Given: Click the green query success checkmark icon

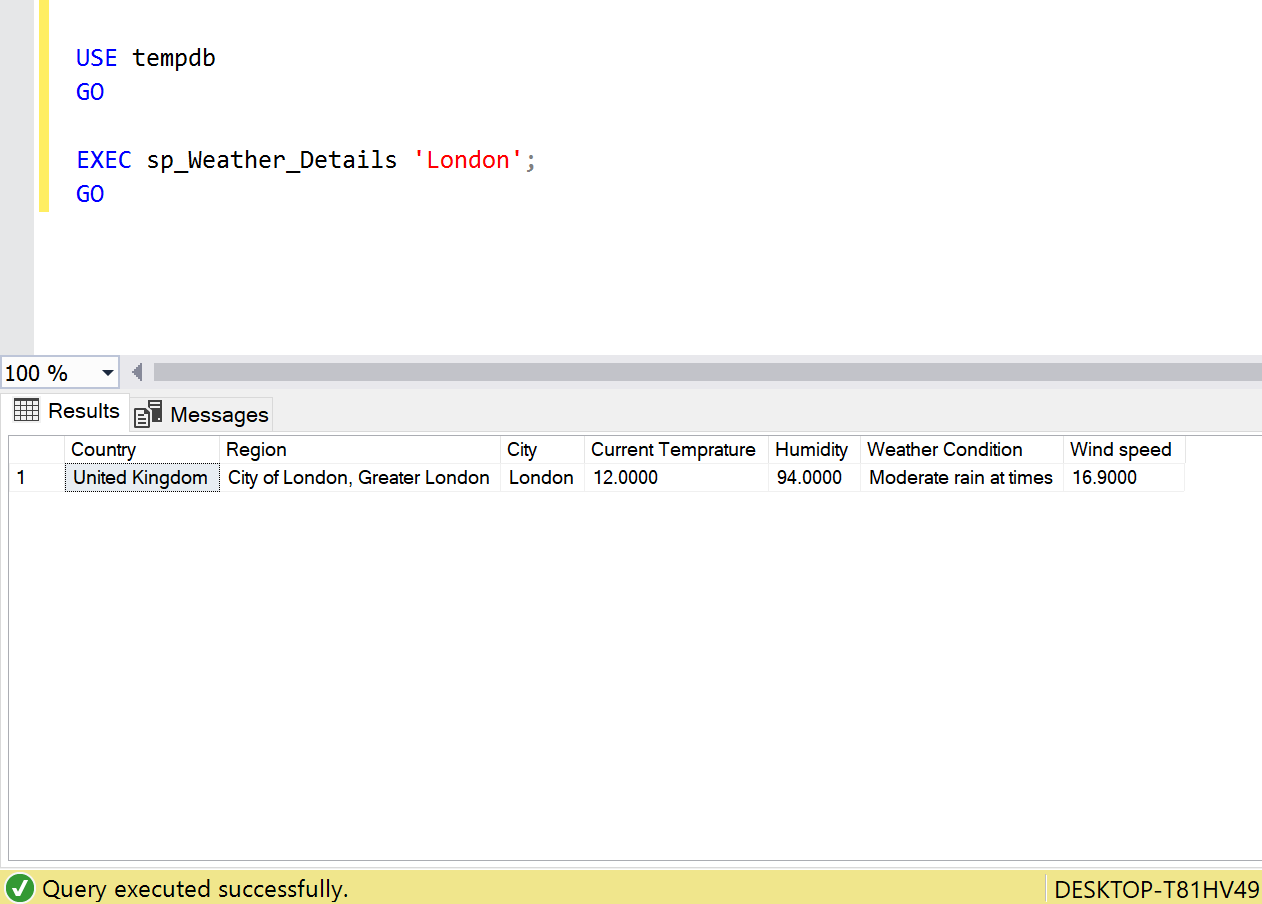Looking at the screenshot, I should [x=20, y=888].
